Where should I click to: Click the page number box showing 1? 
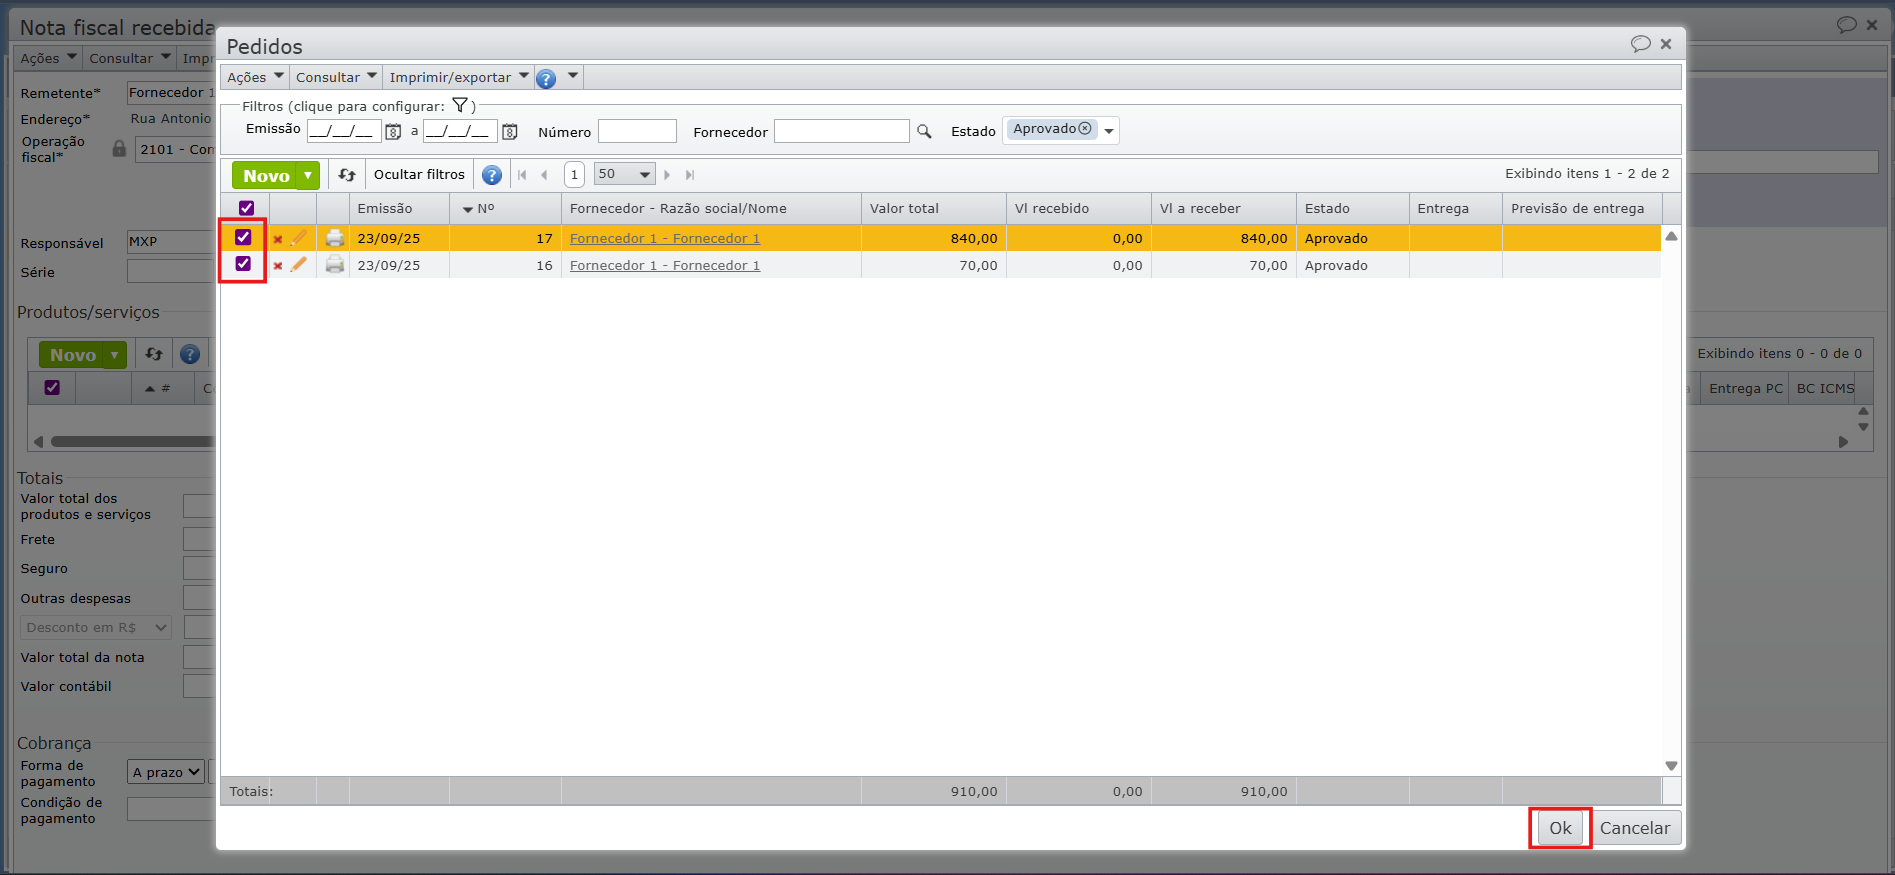pos(574,175)
